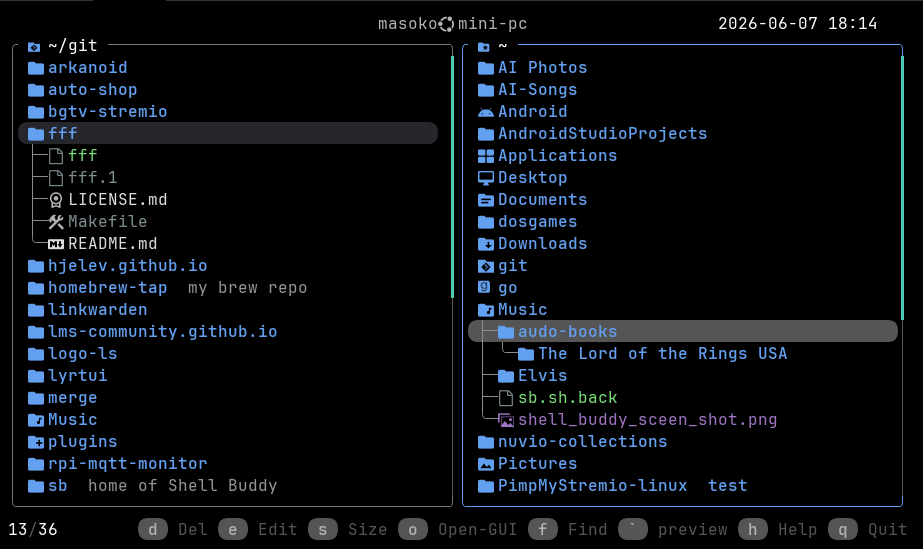Click the sb.sh.back file icon
This screenshot has width=923, height=549.
tap(506, 398)
